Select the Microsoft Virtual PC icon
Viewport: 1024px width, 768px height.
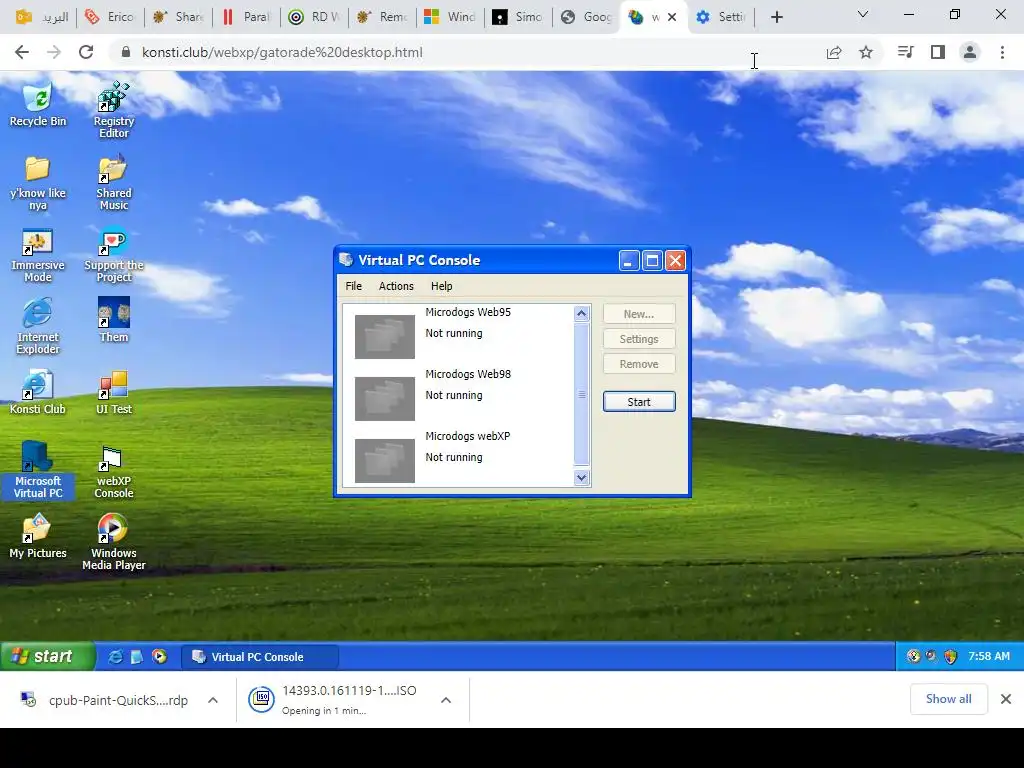coord(38,470)
